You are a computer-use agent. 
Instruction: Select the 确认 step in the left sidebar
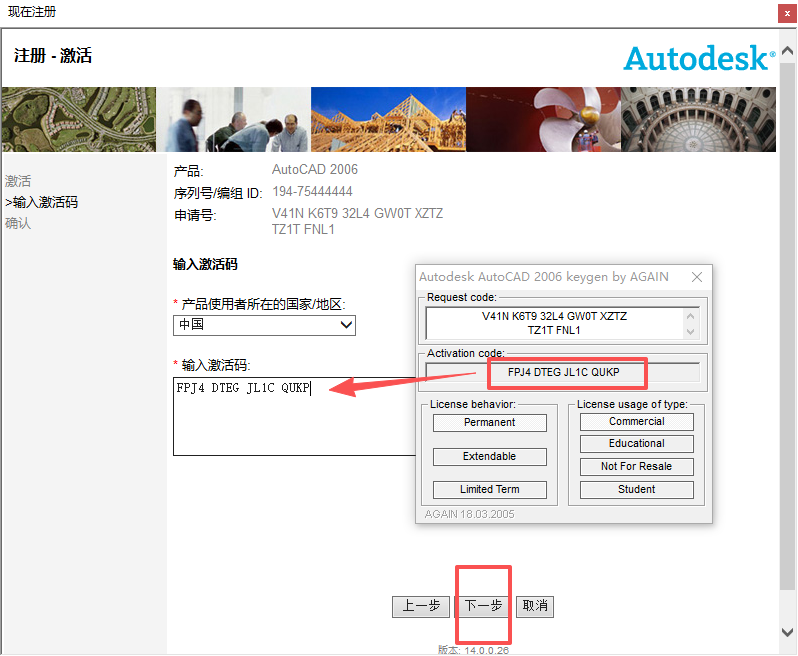[x=18, y=223]
